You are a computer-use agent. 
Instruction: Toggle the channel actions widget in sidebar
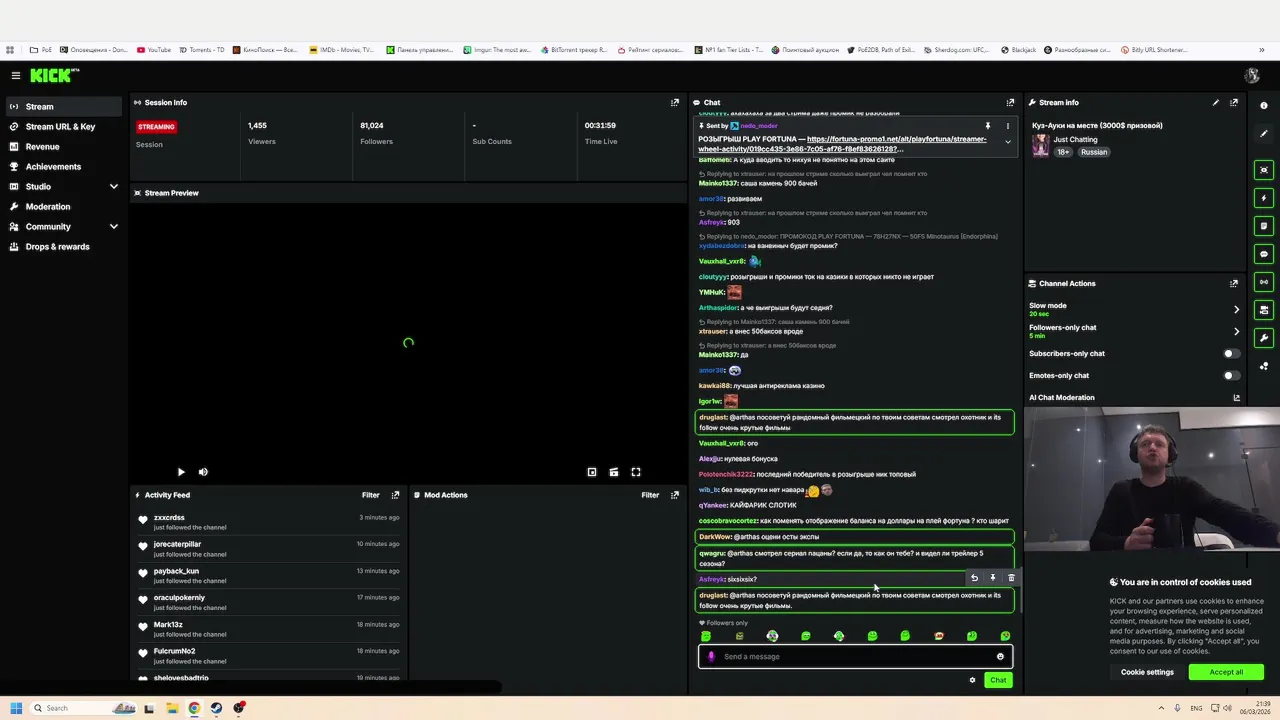1264,310
